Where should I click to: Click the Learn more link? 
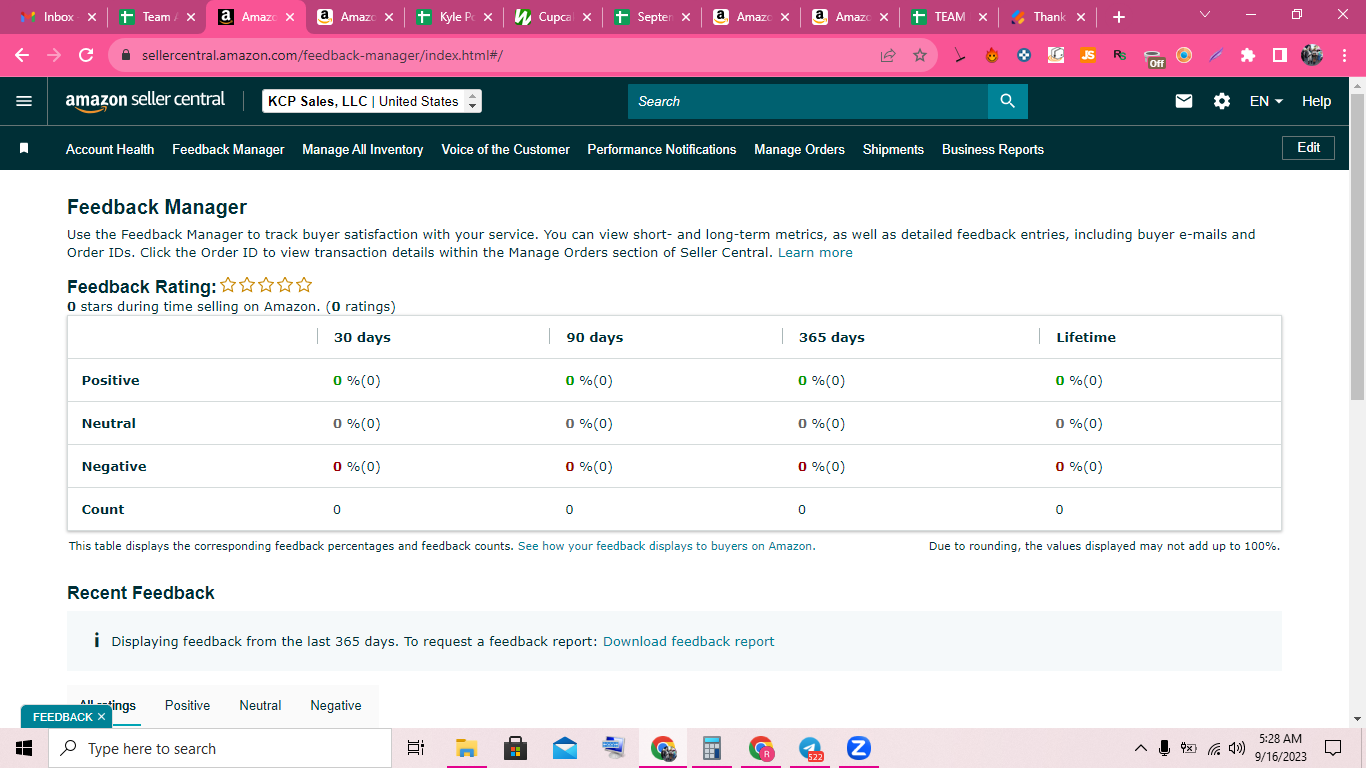pos(815,253)
